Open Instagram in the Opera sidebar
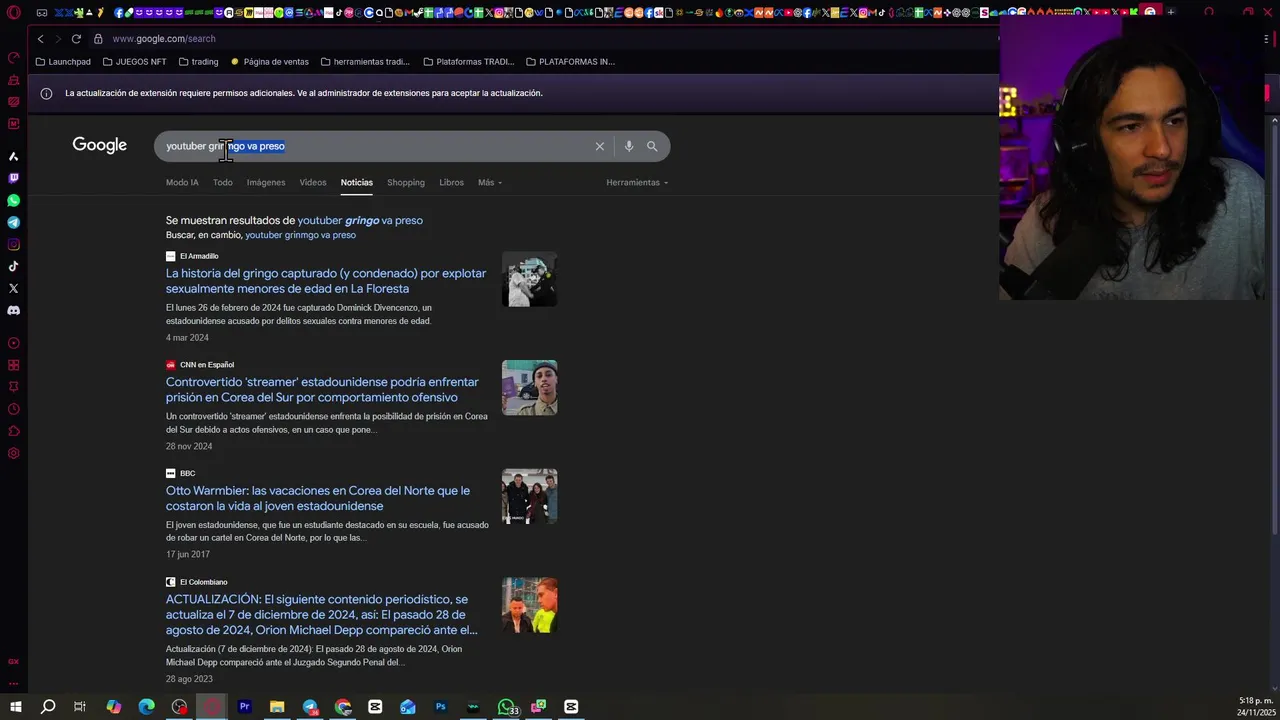Screen dimensions: 1280x720 pos(13,244)
